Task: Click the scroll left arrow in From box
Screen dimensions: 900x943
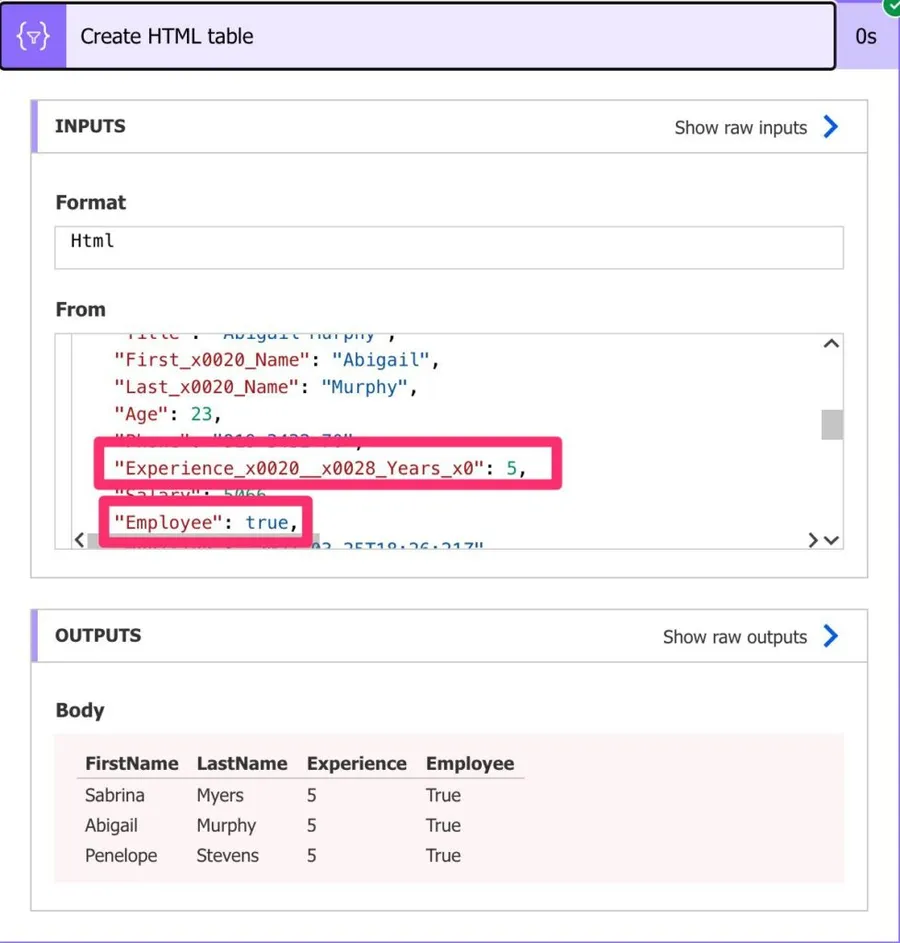Action: point(80,540)
